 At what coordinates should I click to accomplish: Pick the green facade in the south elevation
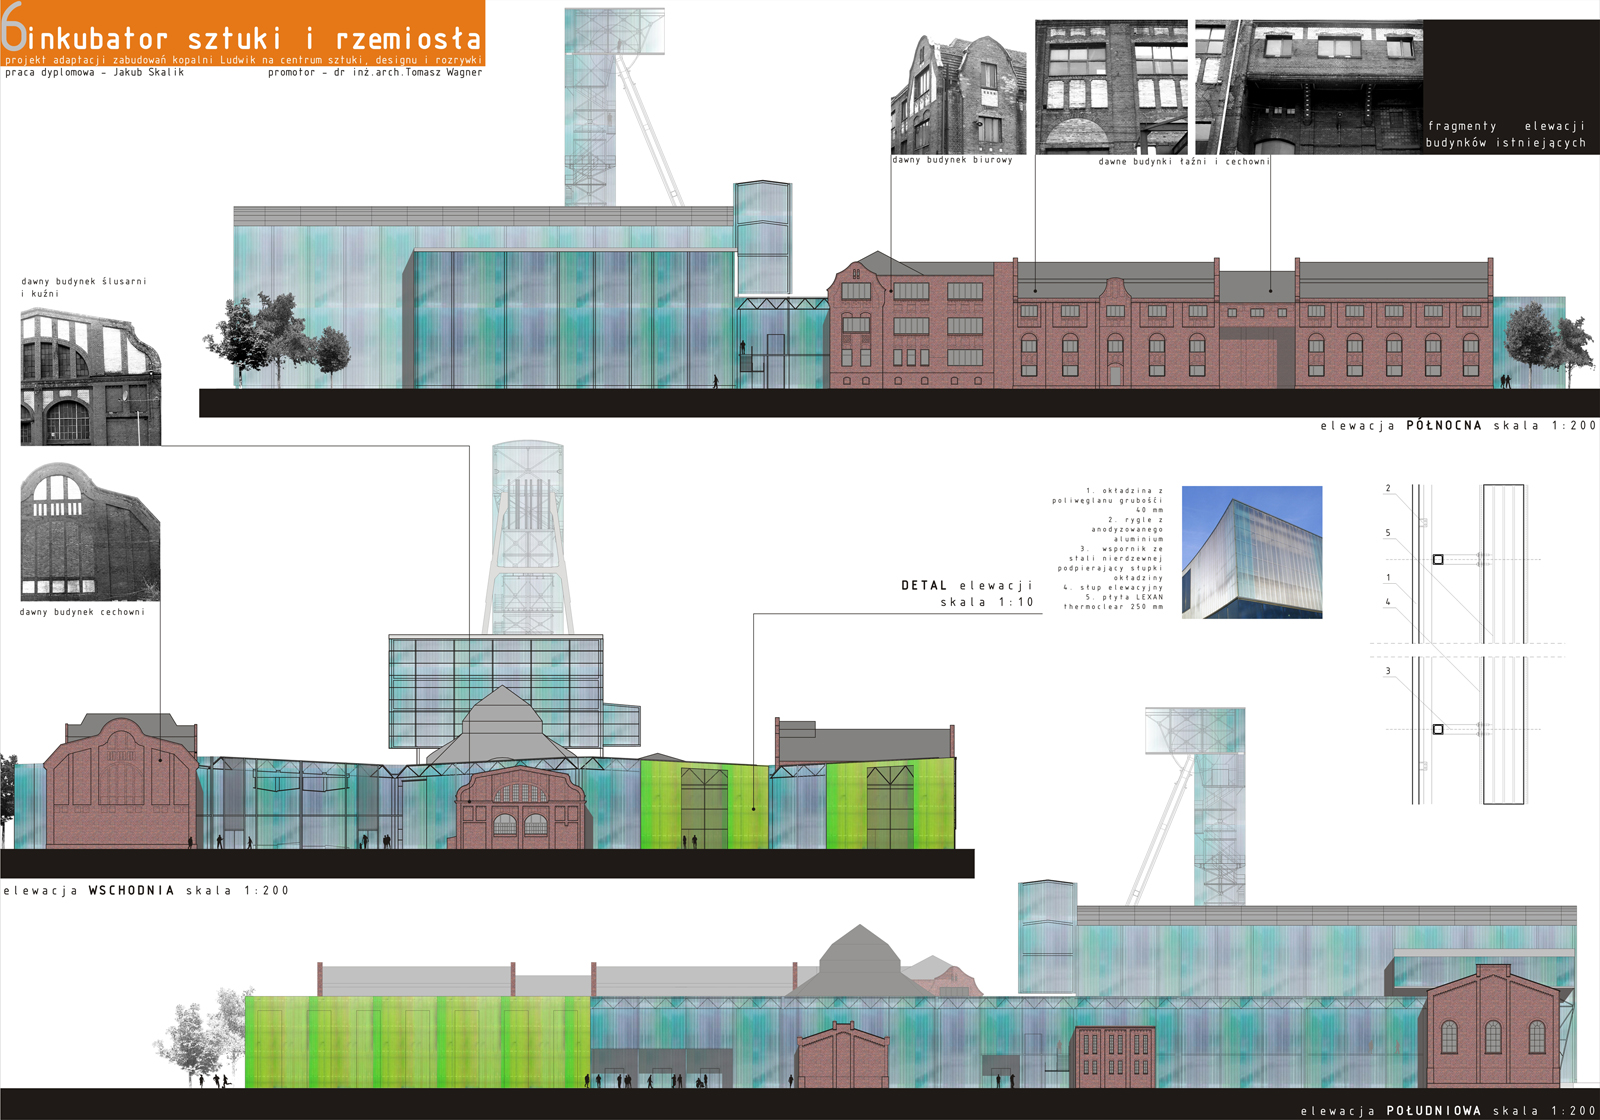click(417, 1041)
